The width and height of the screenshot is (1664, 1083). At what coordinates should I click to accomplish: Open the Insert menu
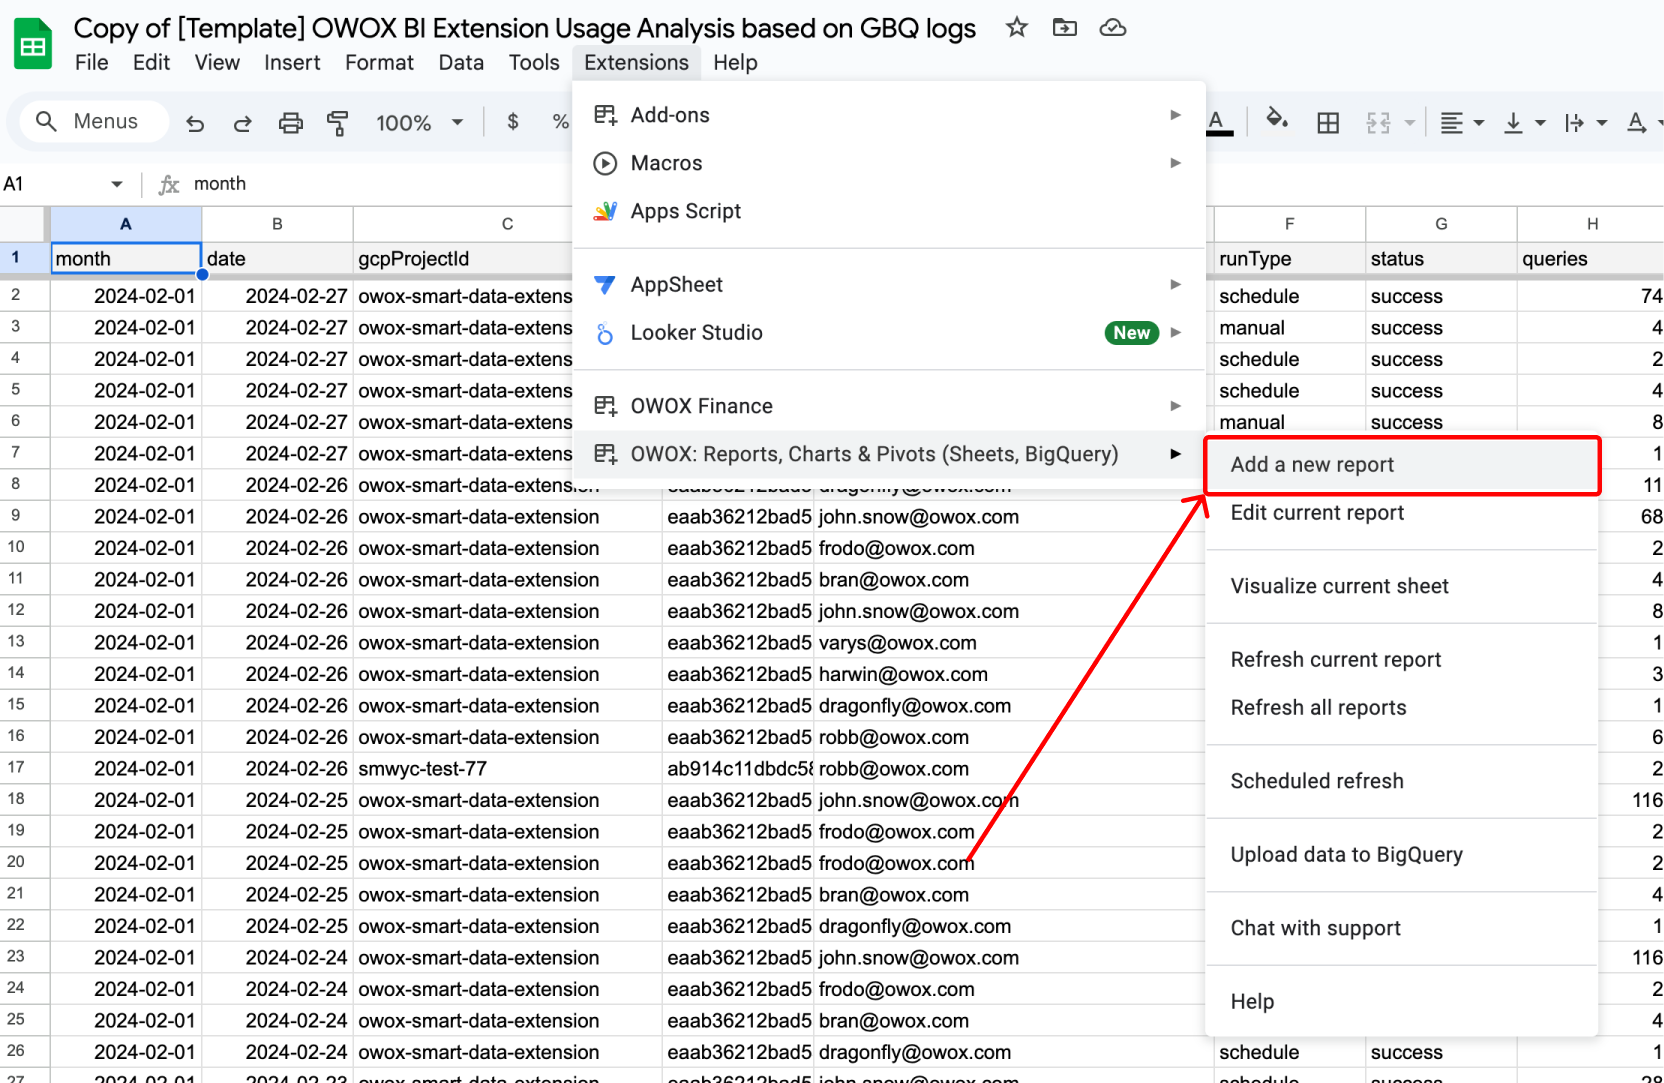point(292,62)
